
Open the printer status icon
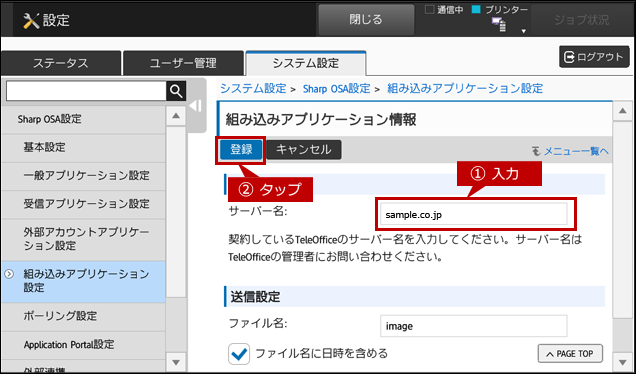[x=499, y=25]
